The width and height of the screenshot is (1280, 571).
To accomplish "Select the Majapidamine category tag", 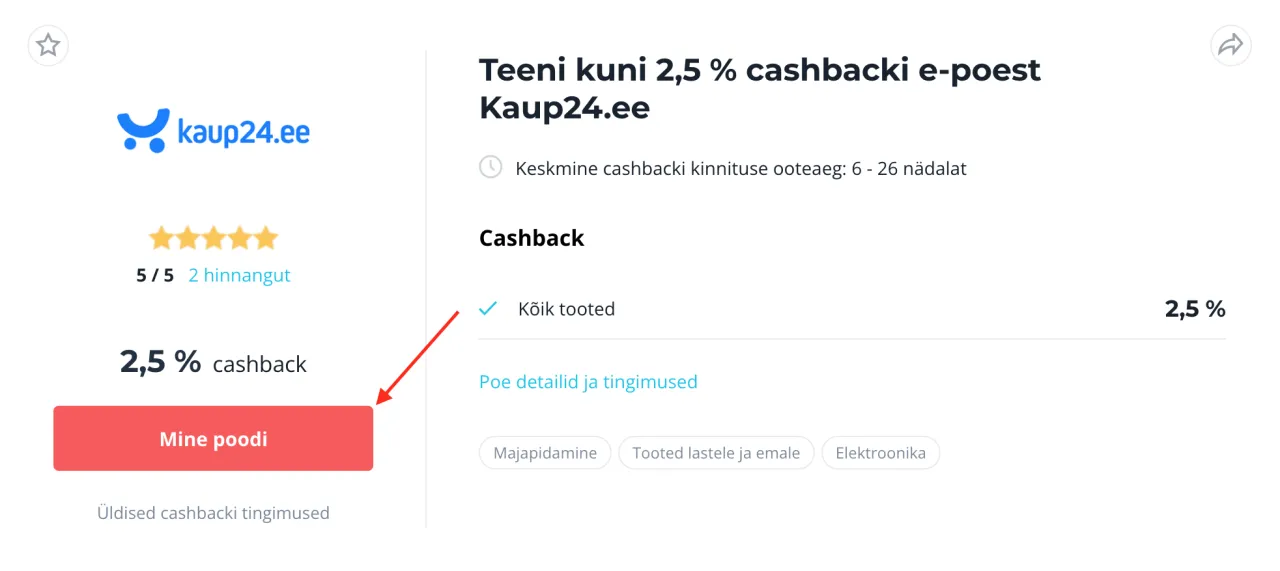I will [x=545, y=453].
